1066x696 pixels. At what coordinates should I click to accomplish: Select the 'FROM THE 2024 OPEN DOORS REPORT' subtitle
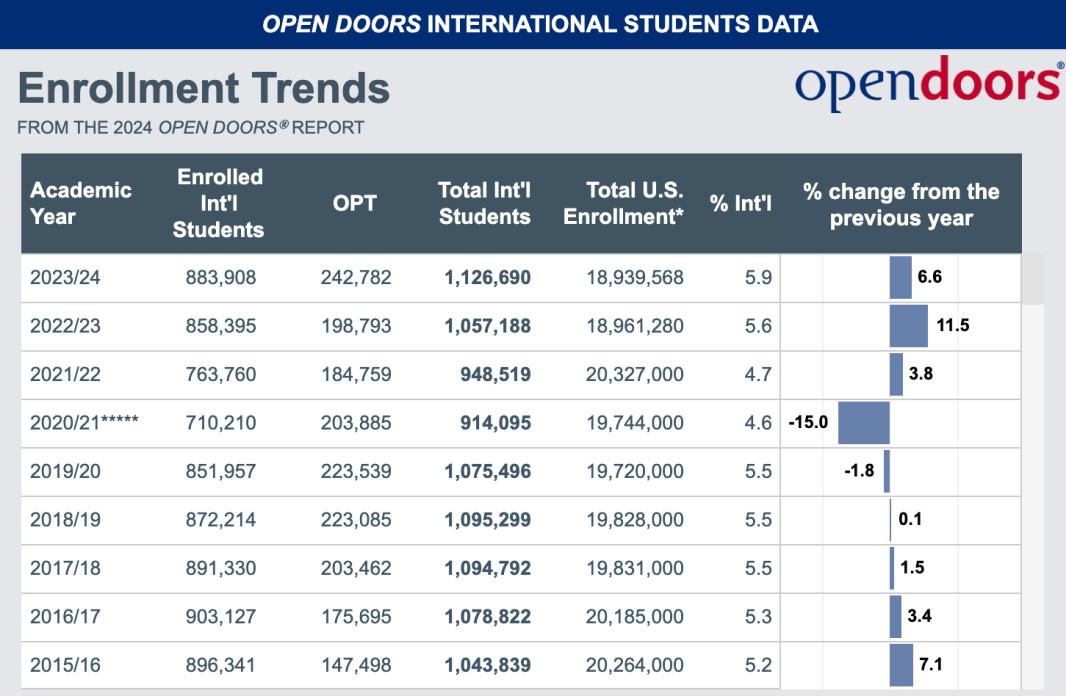point(190,127)
